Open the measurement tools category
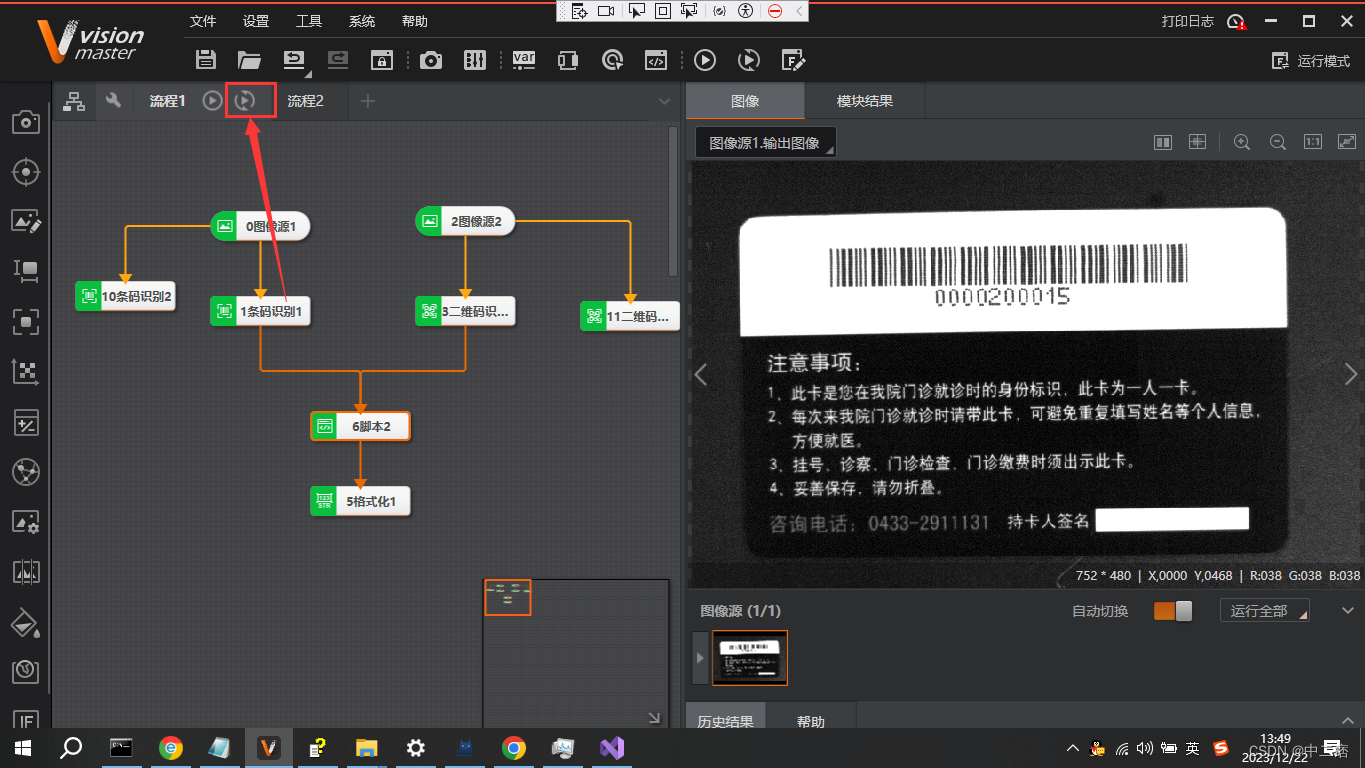This screenshot has height=768, width=1365. click(x=25, y=270)
